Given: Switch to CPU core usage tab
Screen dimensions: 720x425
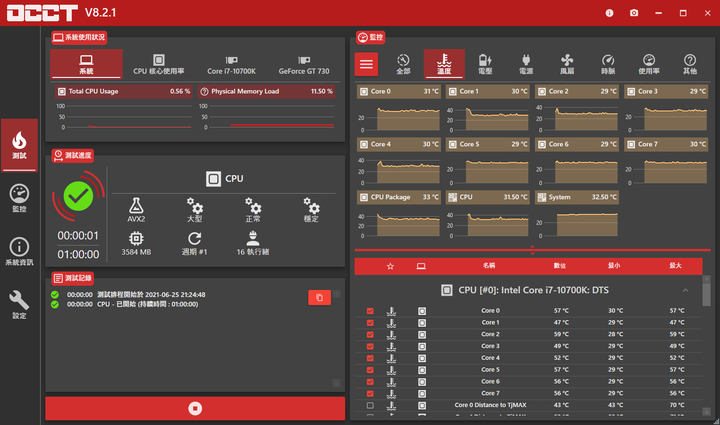Looking at the screenshot, I should [x=159, y=64].
